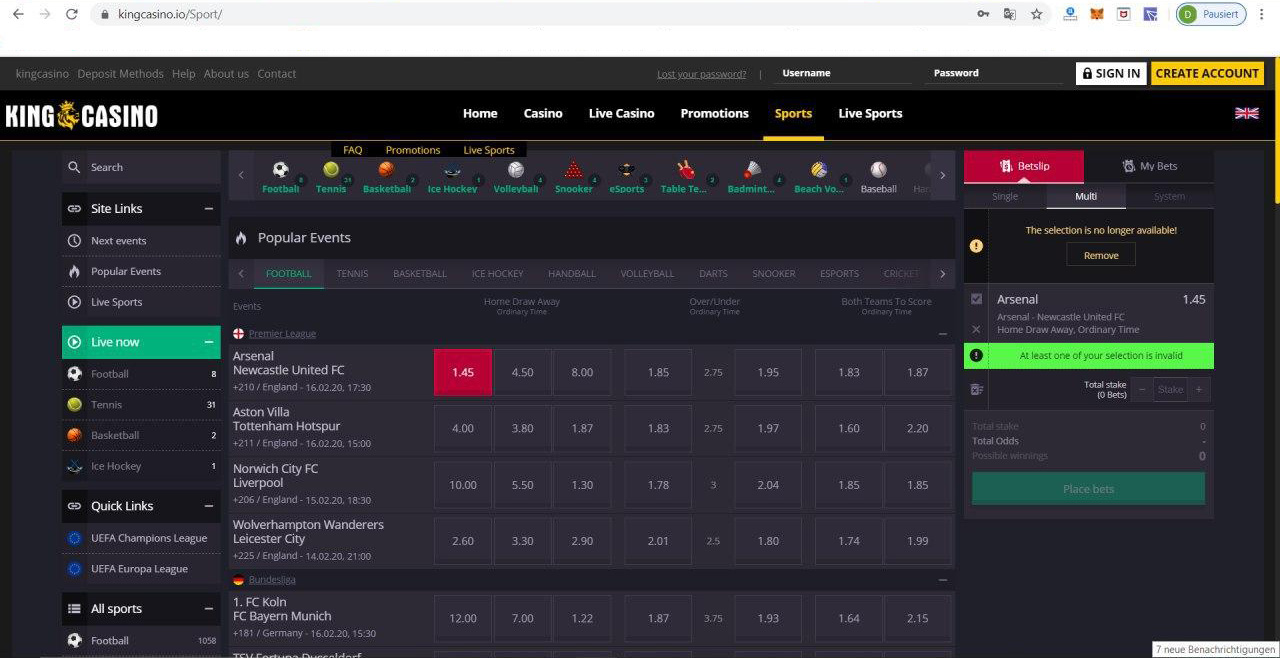Image resolution: width=1280 pixels, height=658 pixels.
Task: Open Football under Live now
Action: click(x=141, y=374)
